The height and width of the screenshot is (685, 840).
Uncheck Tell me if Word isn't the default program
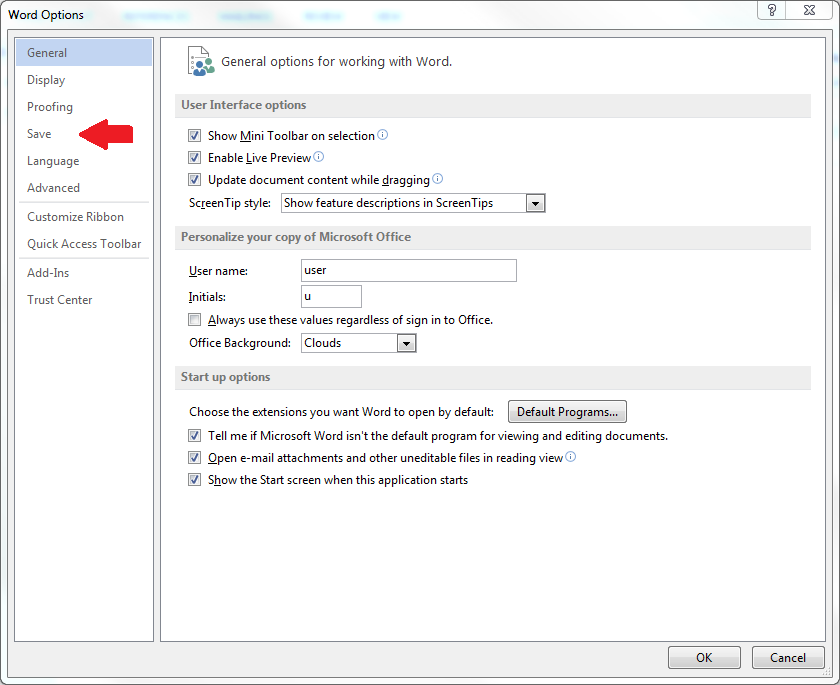coord(194,436)
